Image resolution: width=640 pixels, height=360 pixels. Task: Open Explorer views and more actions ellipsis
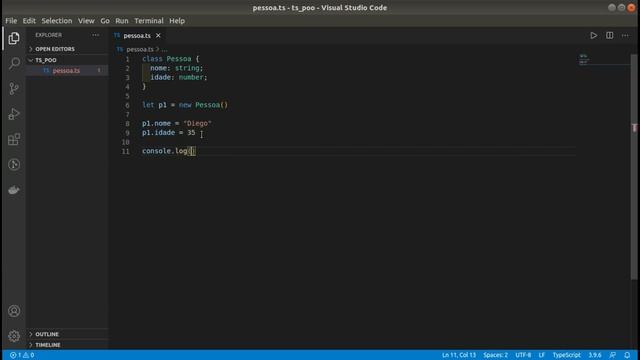96,35
